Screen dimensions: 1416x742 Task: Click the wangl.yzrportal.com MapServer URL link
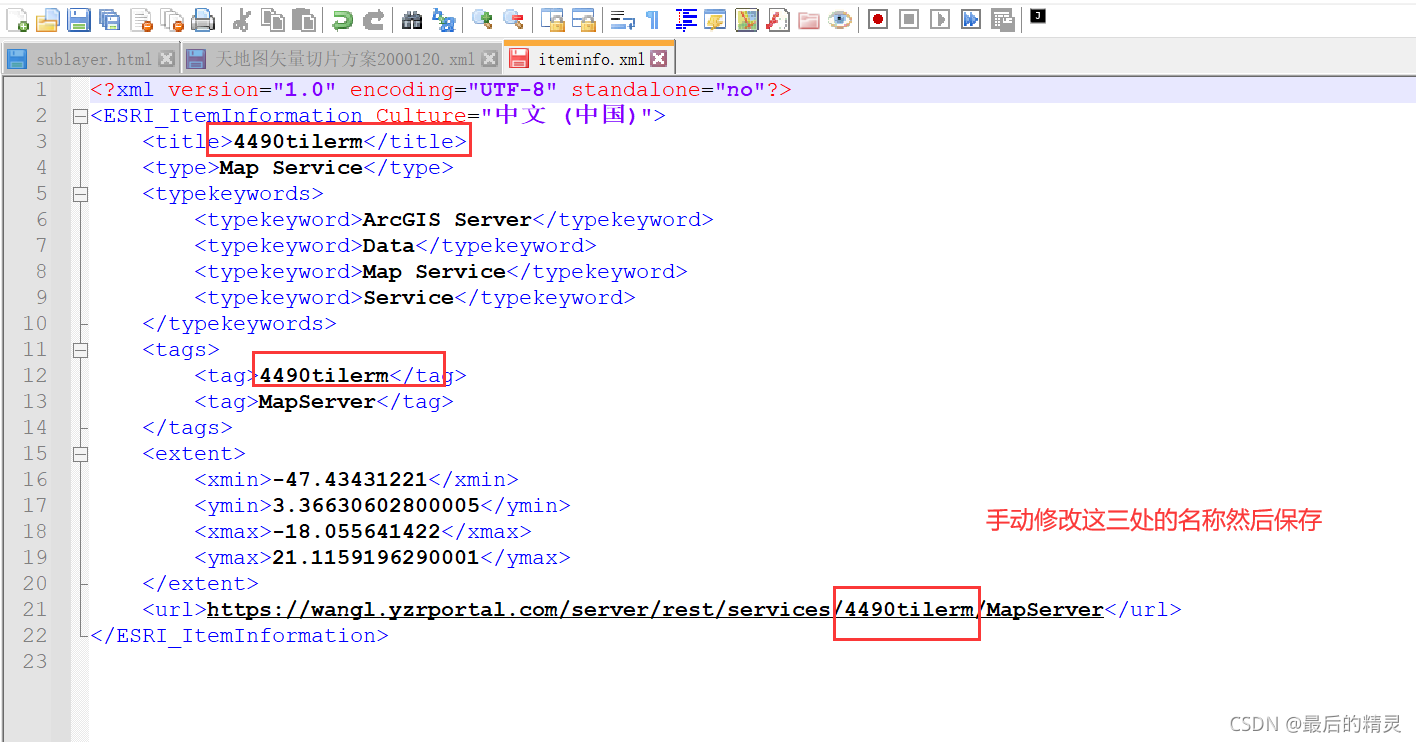[x=655, y=610]
